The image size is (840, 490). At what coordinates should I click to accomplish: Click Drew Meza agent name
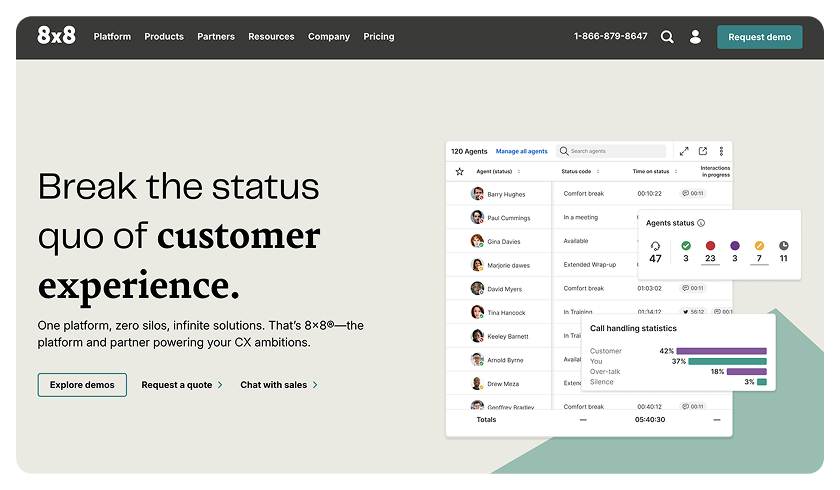(503, 384)
